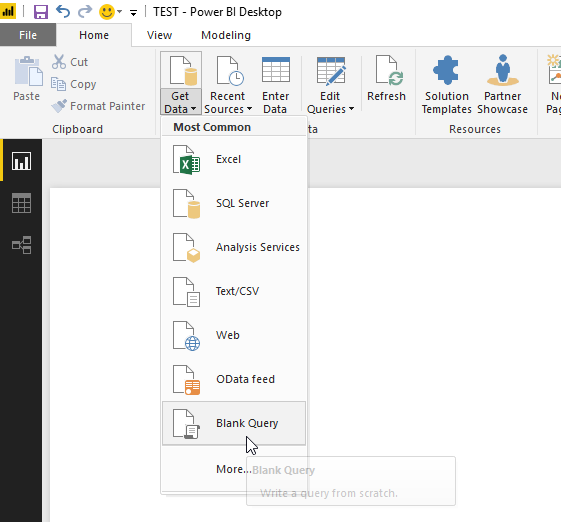Open the Modeling tab
Screen dimensions: 561x522
click(x=226, y=35)
